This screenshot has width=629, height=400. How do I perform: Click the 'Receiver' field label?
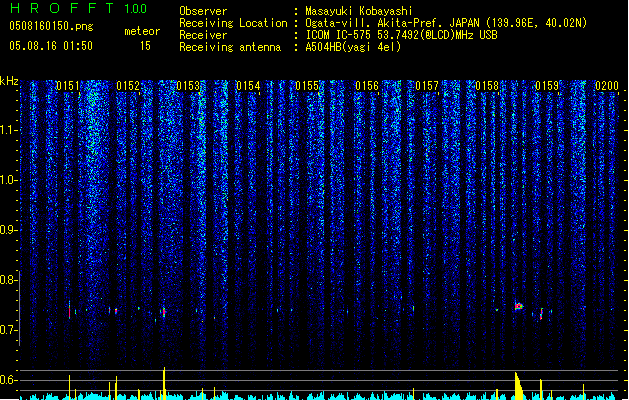coord(203,35)
